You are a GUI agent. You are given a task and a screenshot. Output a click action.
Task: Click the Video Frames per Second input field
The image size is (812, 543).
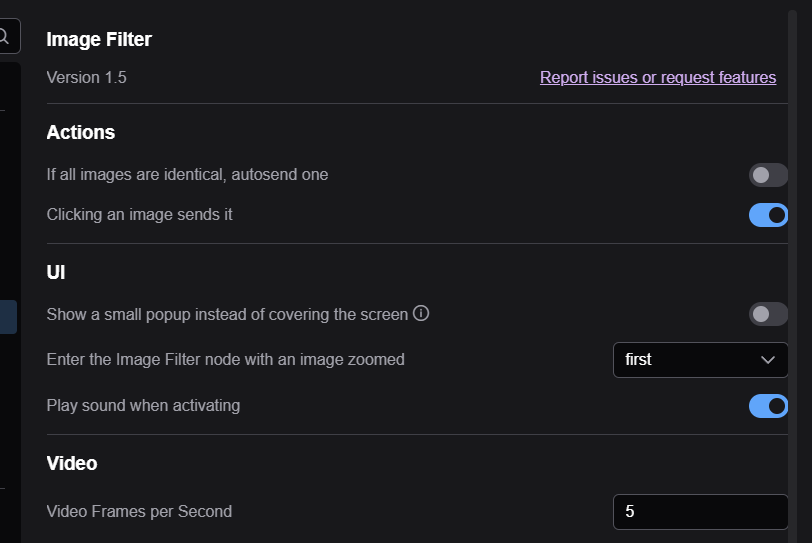point(700,512)
